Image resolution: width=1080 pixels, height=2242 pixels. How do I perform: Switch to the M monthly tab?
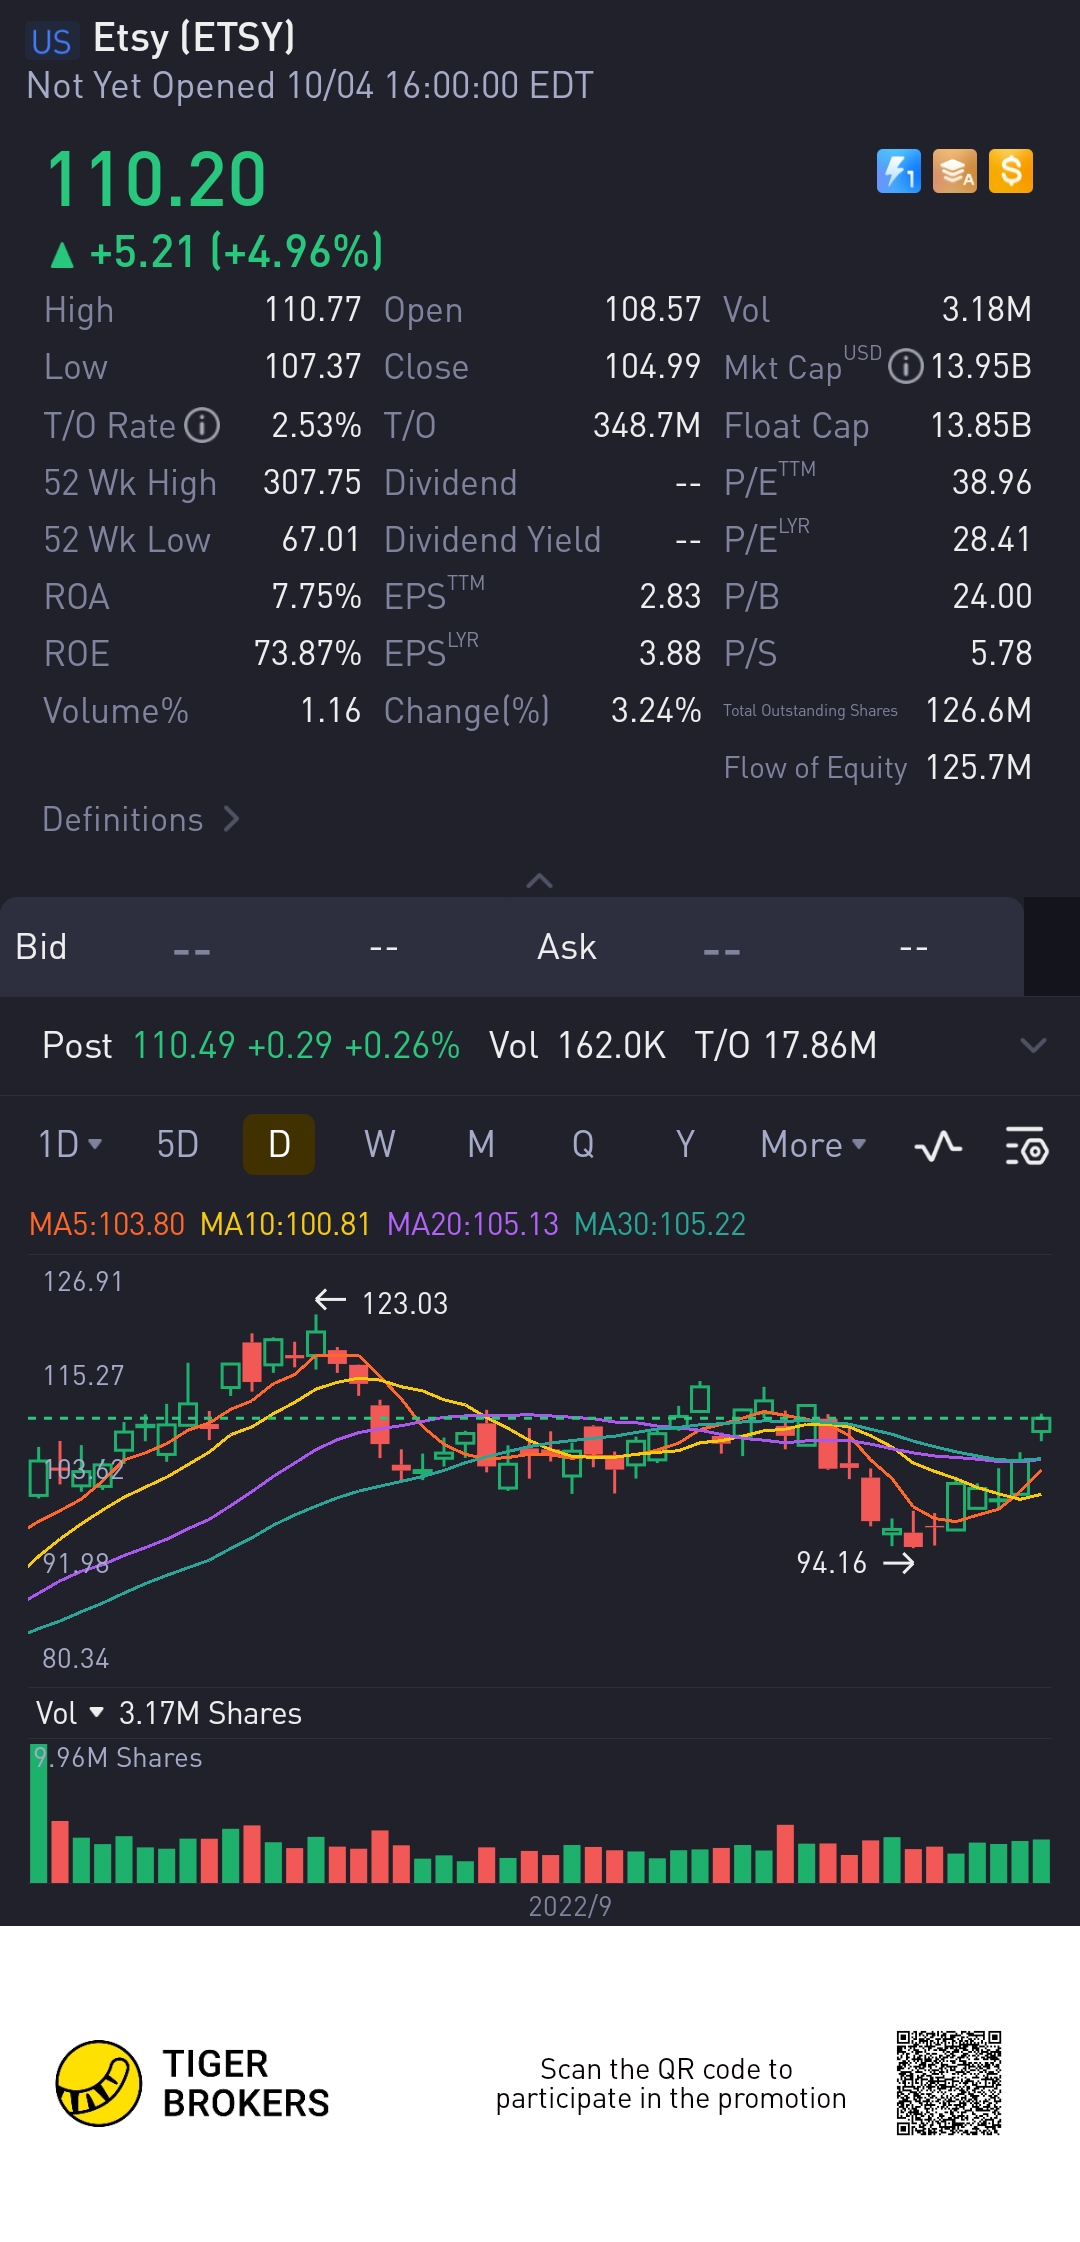coord(481,1145)
